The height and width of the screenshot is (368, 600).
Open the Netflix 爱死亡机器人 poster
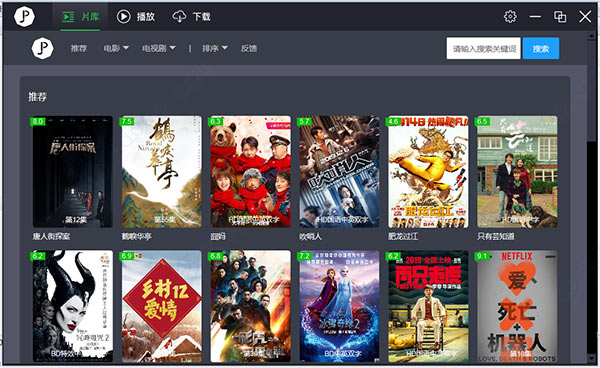pos(517,306)
